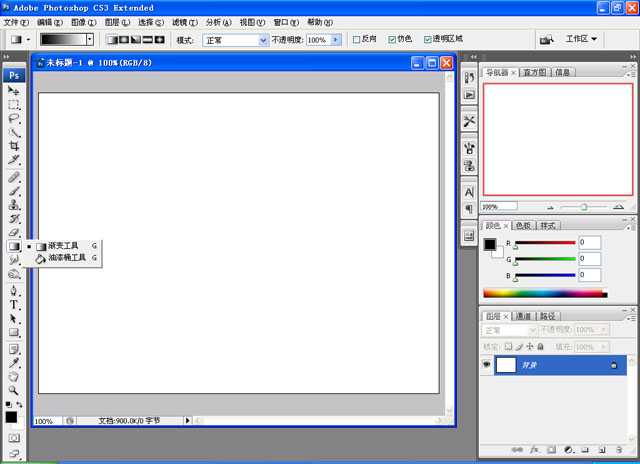Switch to the 色板 tab
Screen dimensions: 640x464
(x=523, y=226)
